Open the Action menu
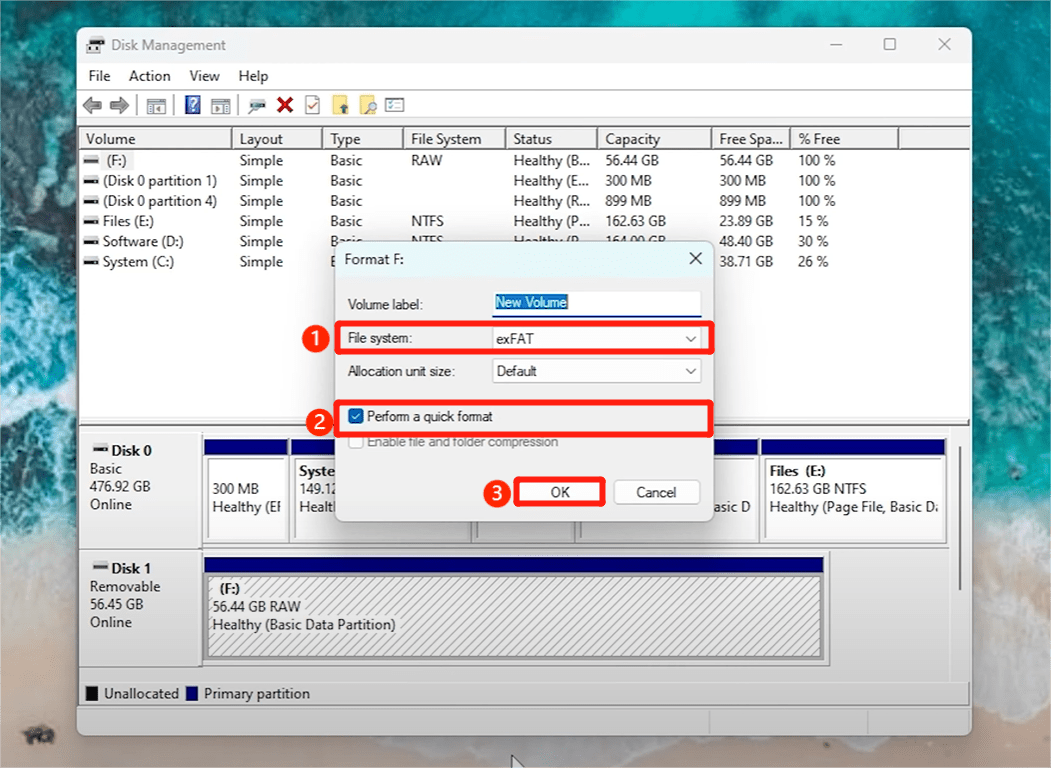The width and height of the screenshot is (1051, 768). point(149,76)
